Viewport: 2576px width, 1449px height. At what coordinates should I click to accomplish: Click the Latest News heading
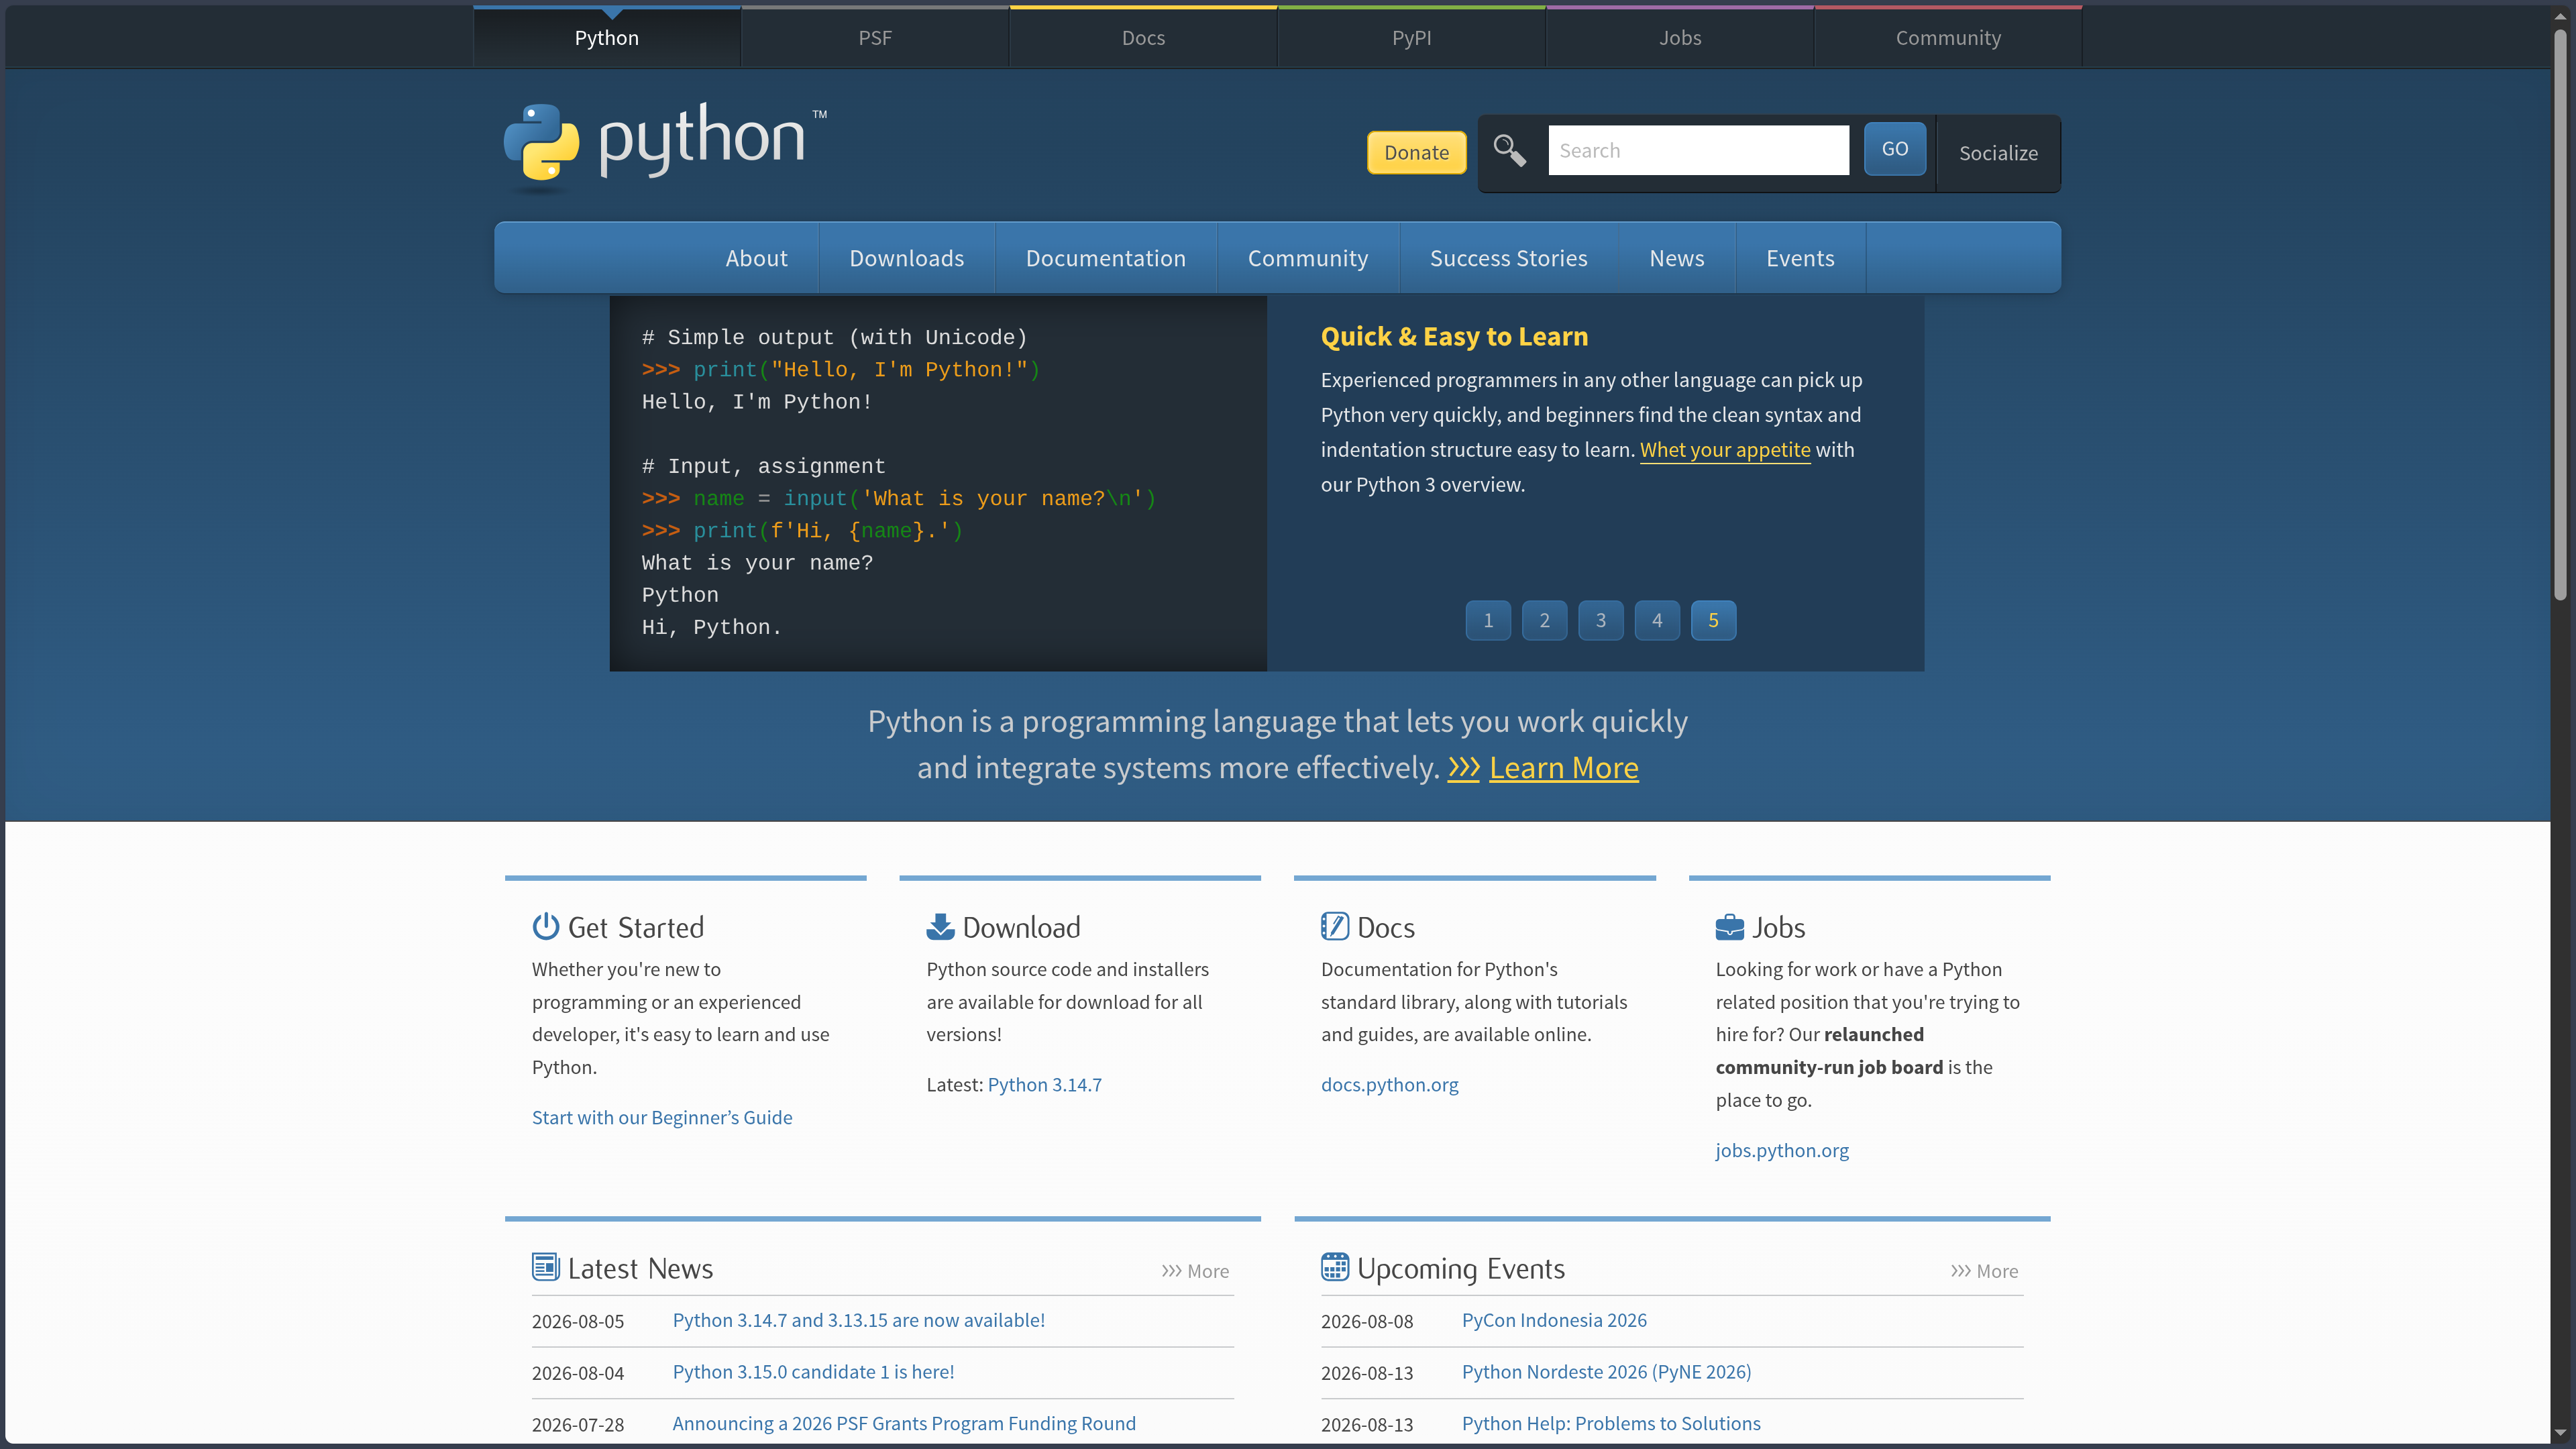click(x=640, y=1268)
